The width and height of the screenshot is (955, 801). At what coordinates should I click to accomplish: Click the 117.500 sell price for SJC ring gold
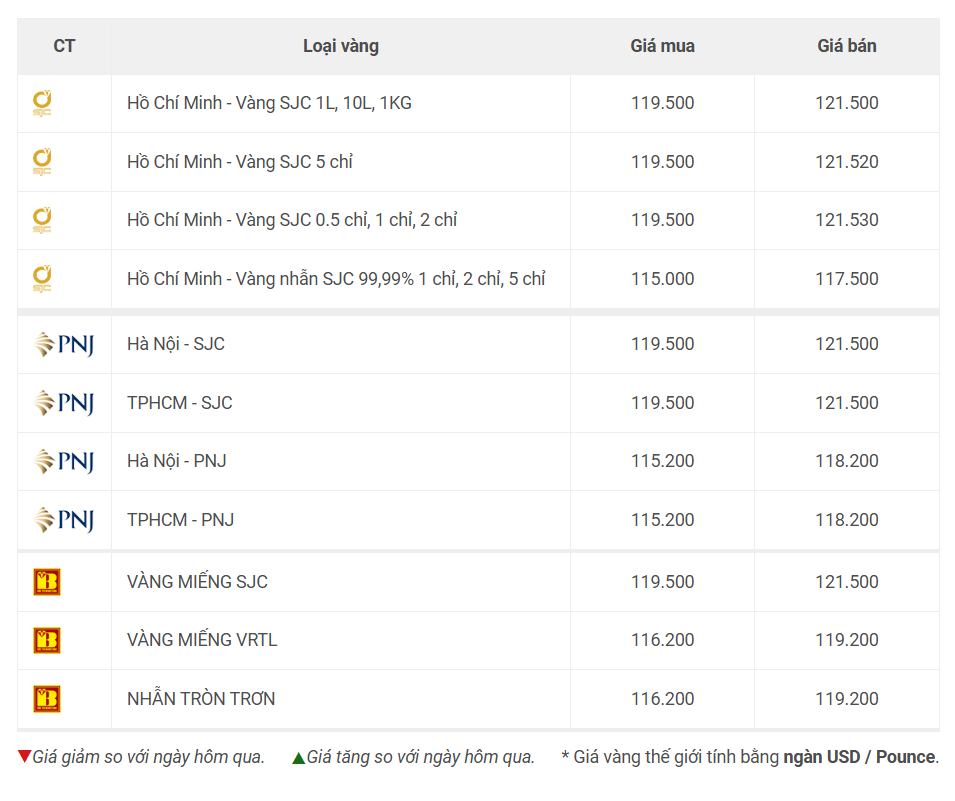tap(847, 279)
